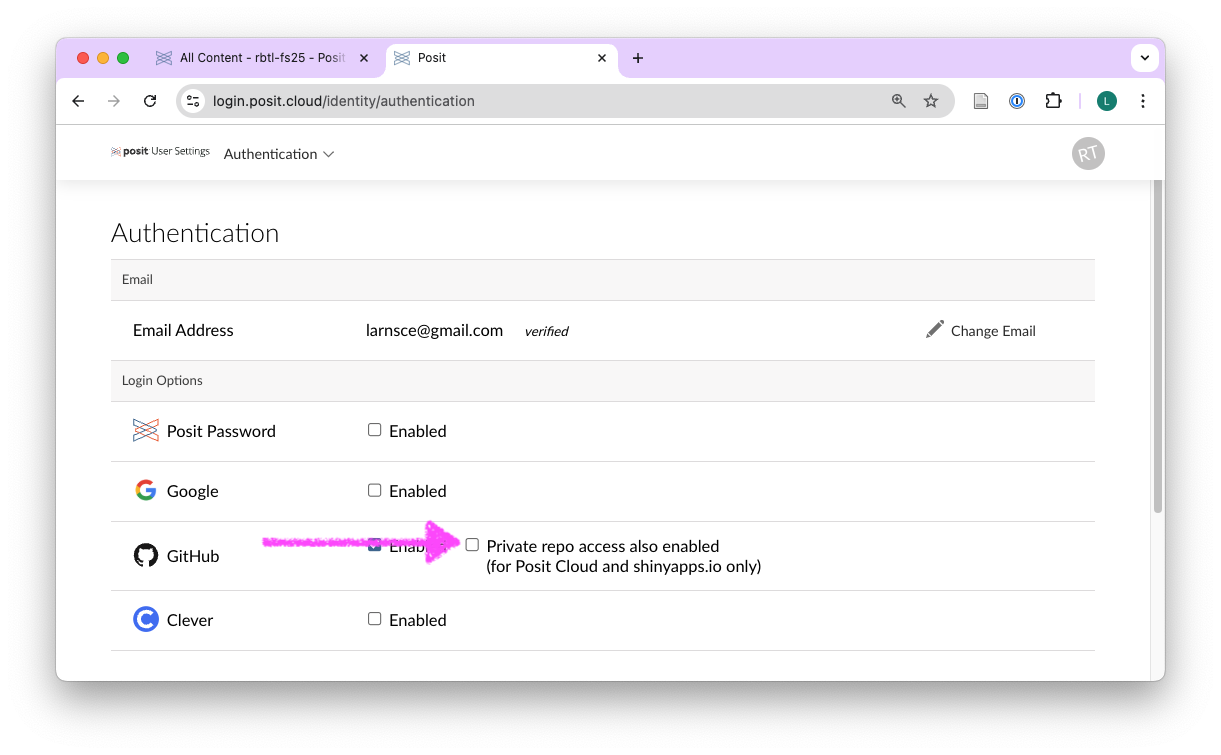The width and height of the screenshot is (1221, 755).
Task: Close the browser window
Action: [83, 58]
